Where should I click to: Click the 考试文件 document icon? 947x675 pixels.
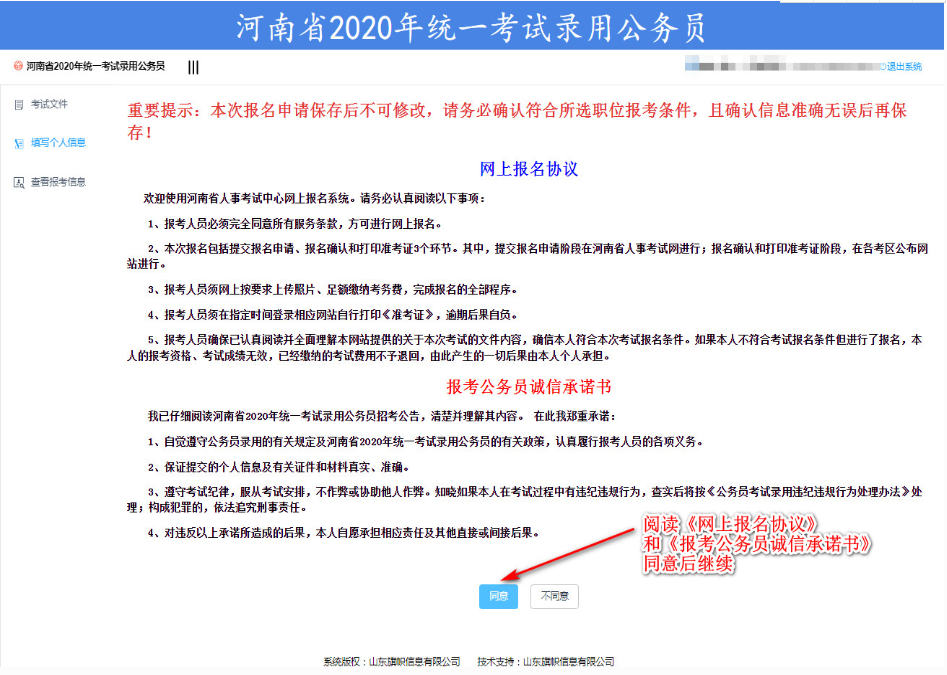click(x=19, y=105)
